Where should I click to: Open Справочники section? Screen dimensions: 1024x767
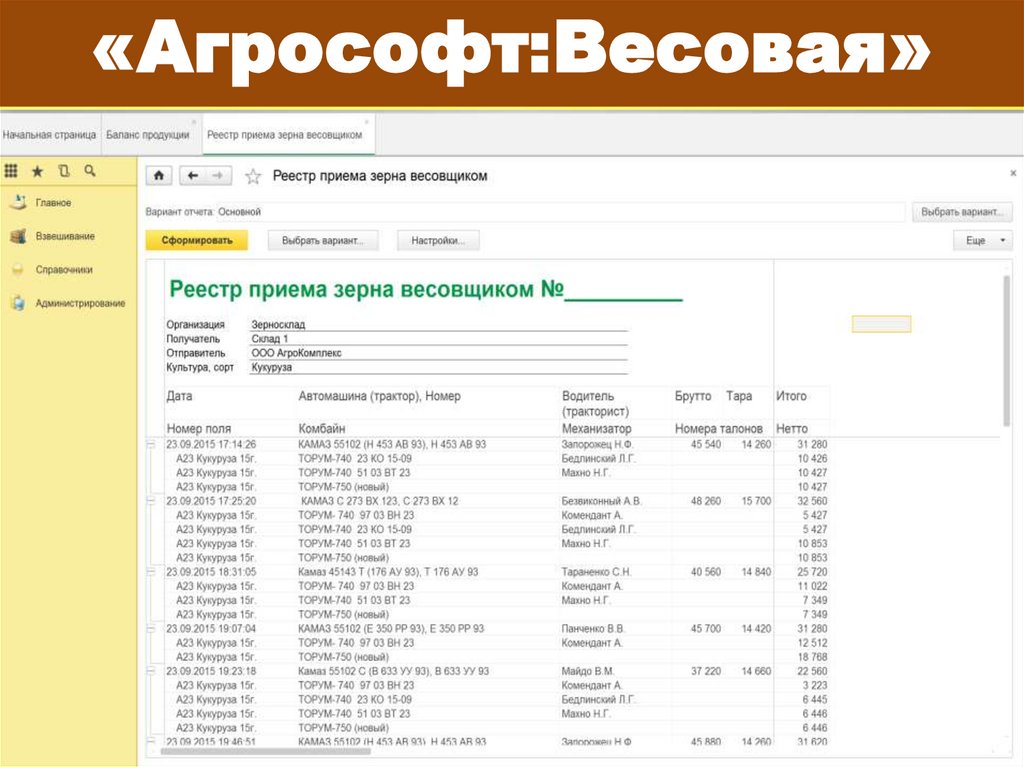[x=64, y=270]
